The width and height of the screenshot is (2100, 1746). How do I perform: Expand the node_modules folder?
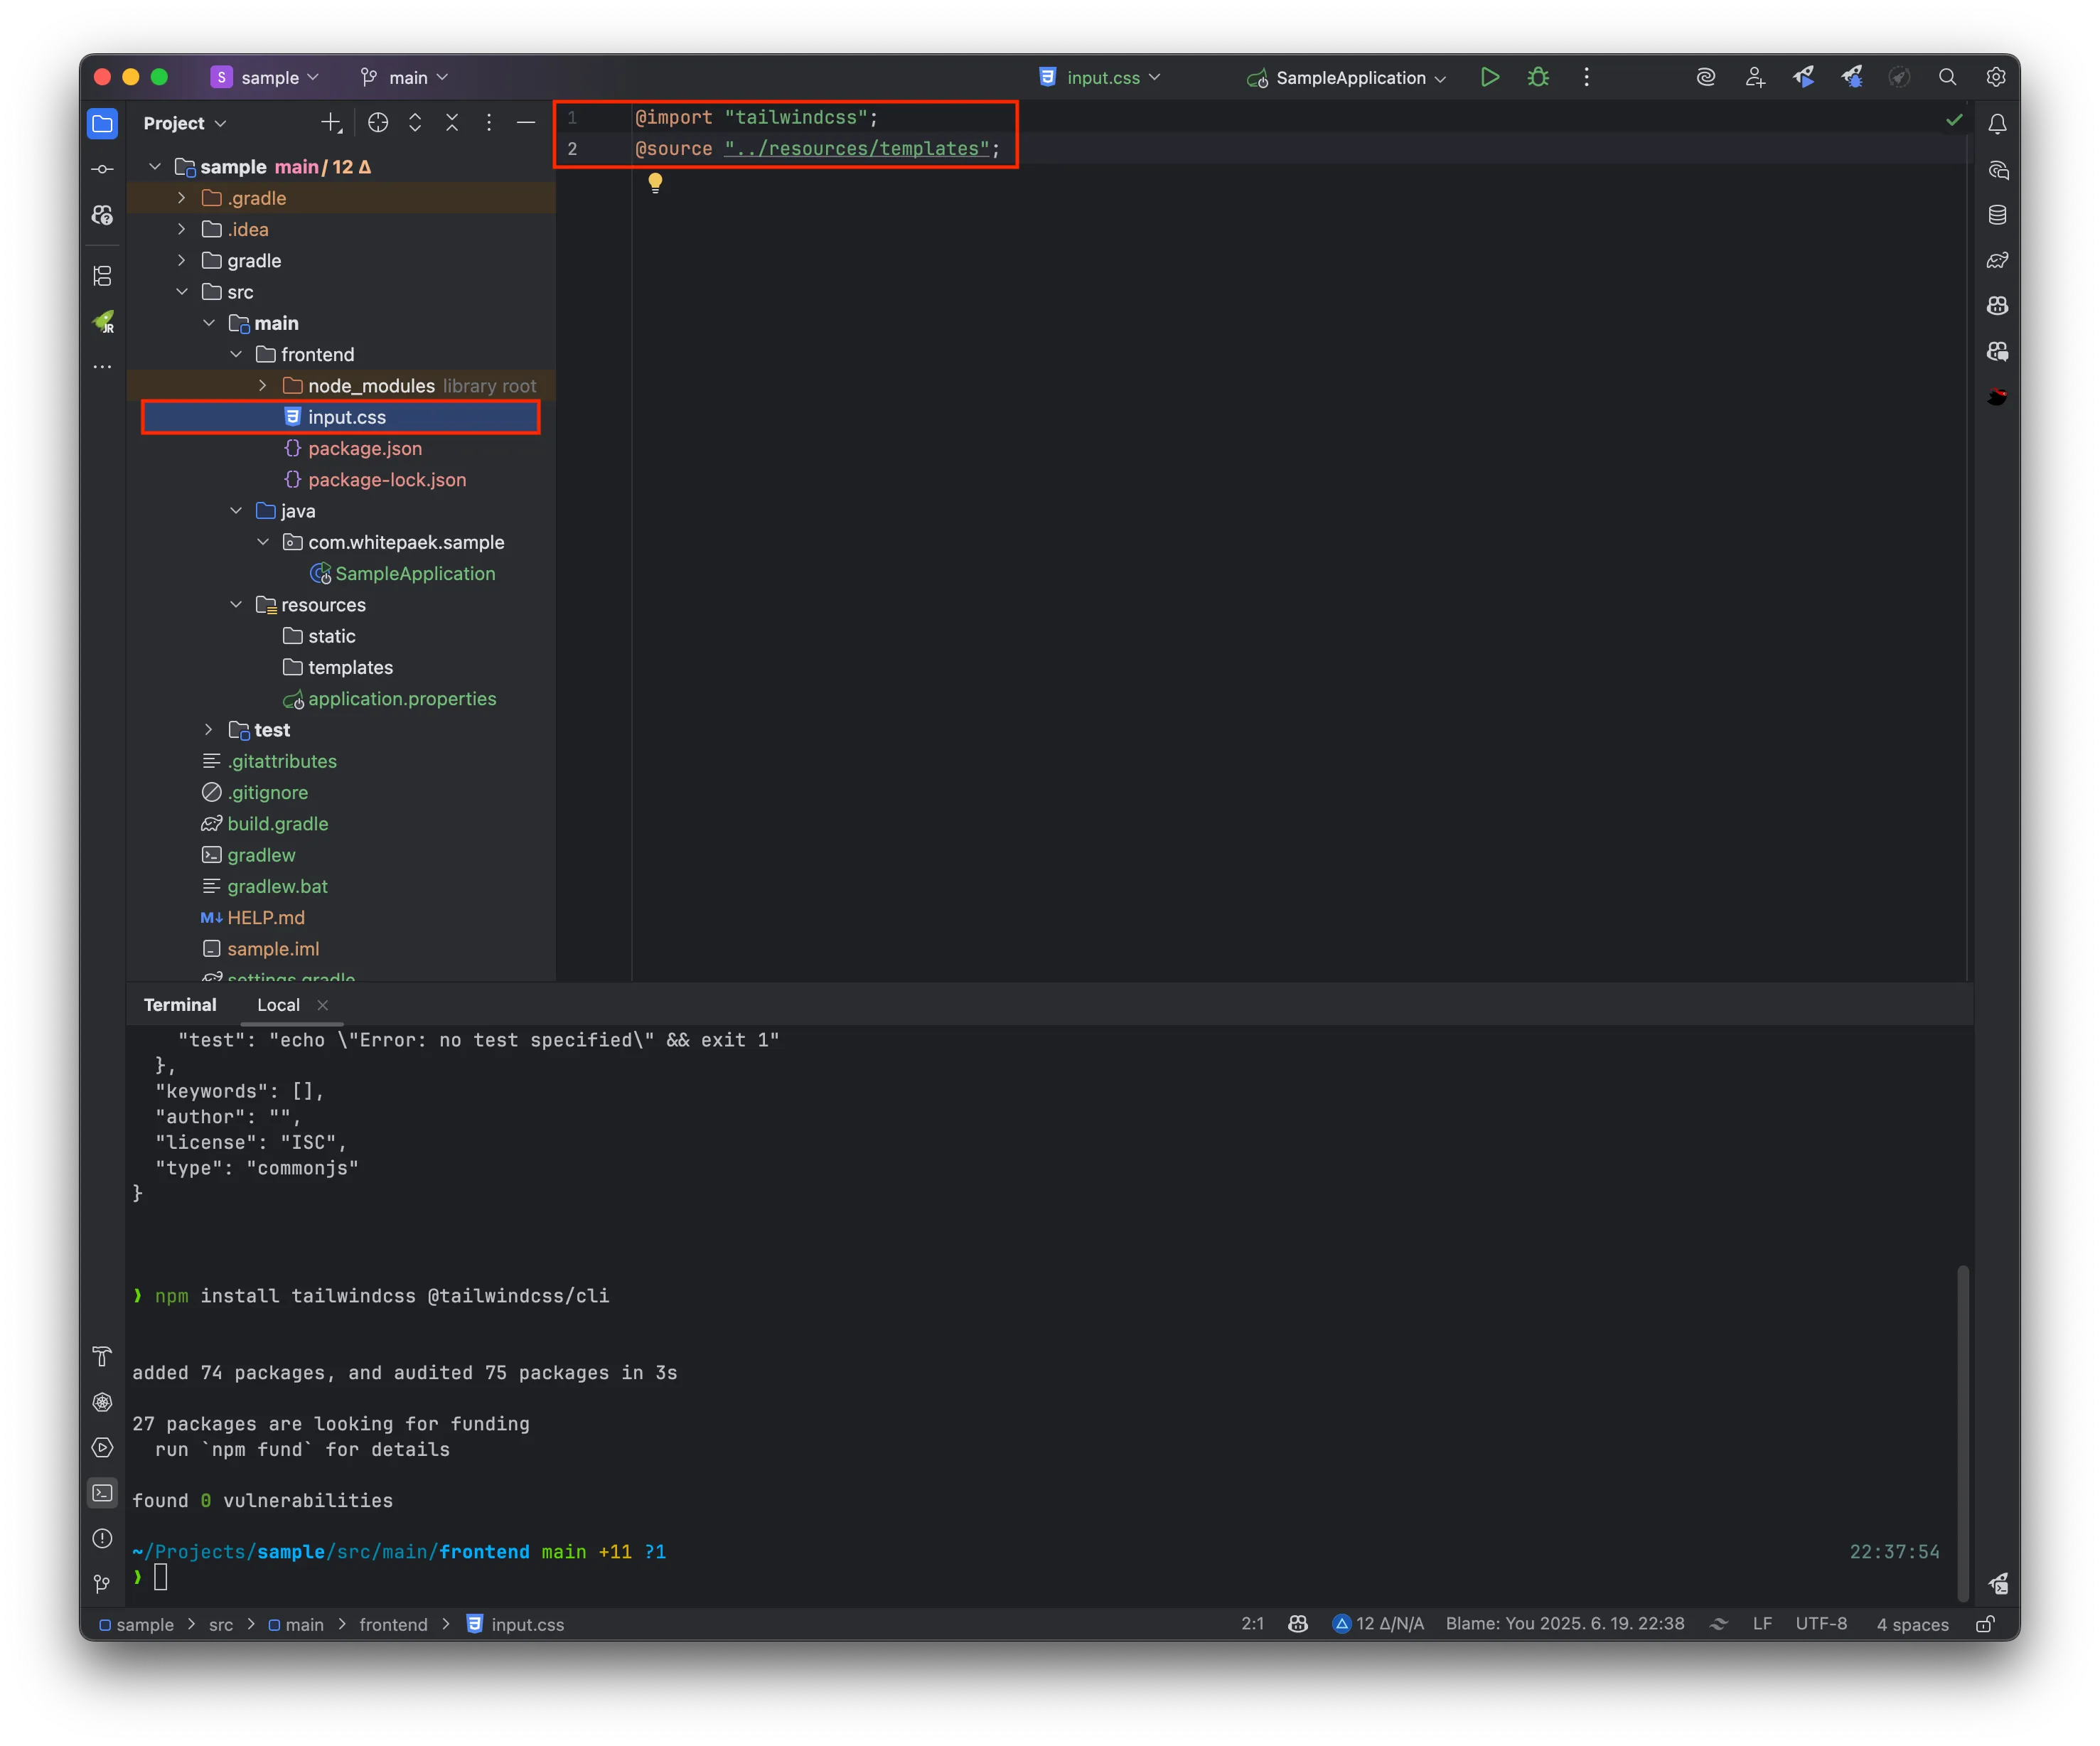263,386
